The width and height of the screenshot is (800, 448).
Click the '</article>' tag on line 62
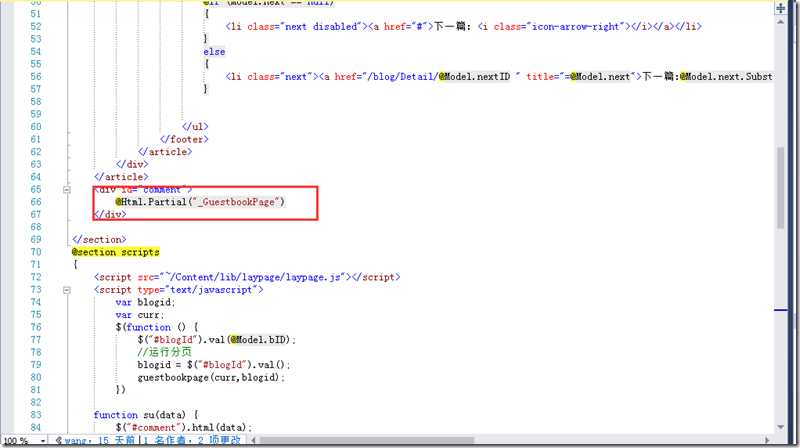coord(165,152)
